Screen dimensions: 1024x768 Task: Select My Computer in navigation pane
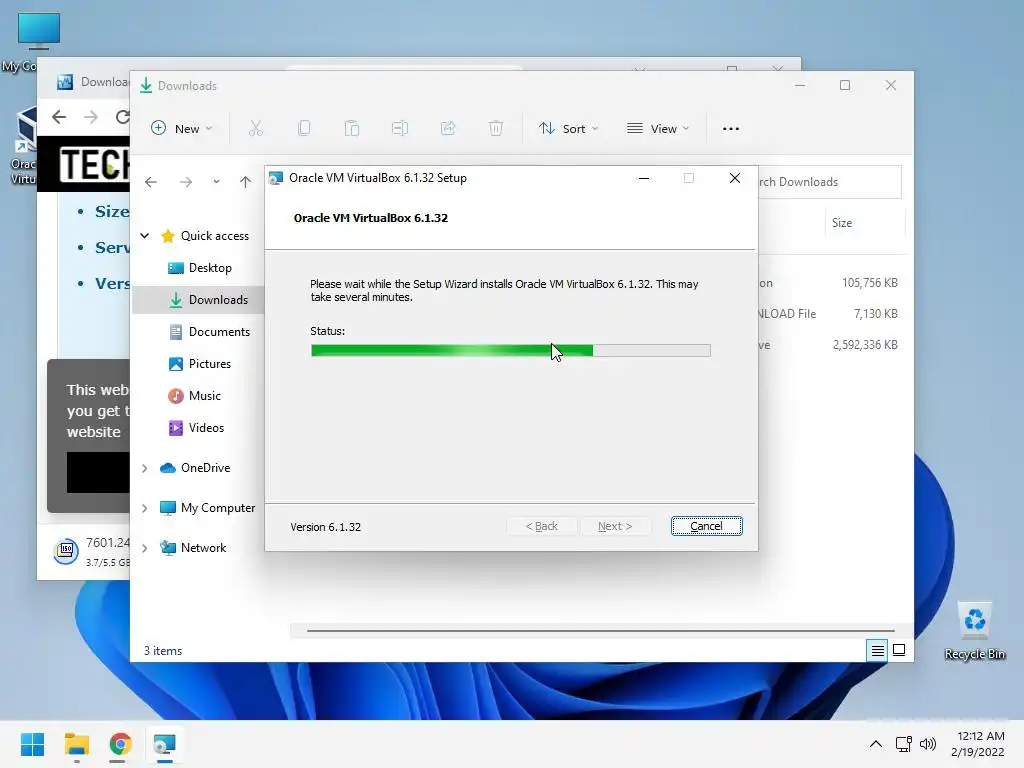click(208, 508)
